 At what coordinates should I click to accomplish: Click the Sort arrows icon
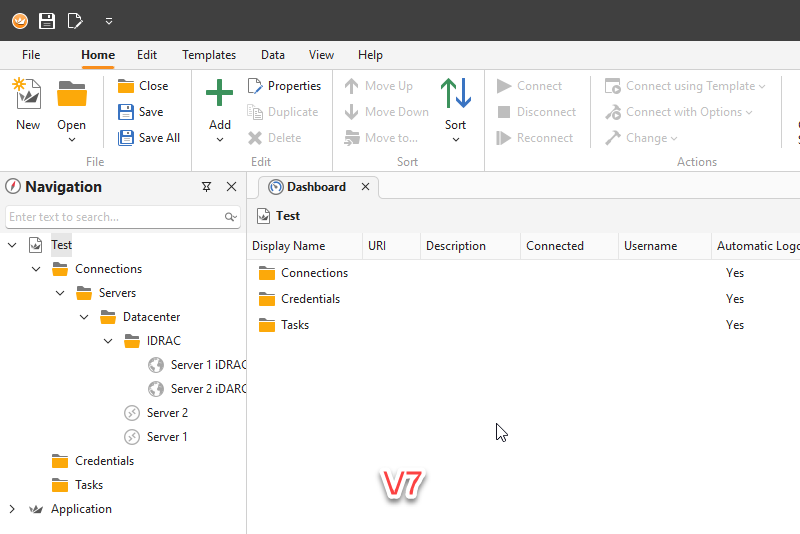pyautogui.click(x=455, y=94)
